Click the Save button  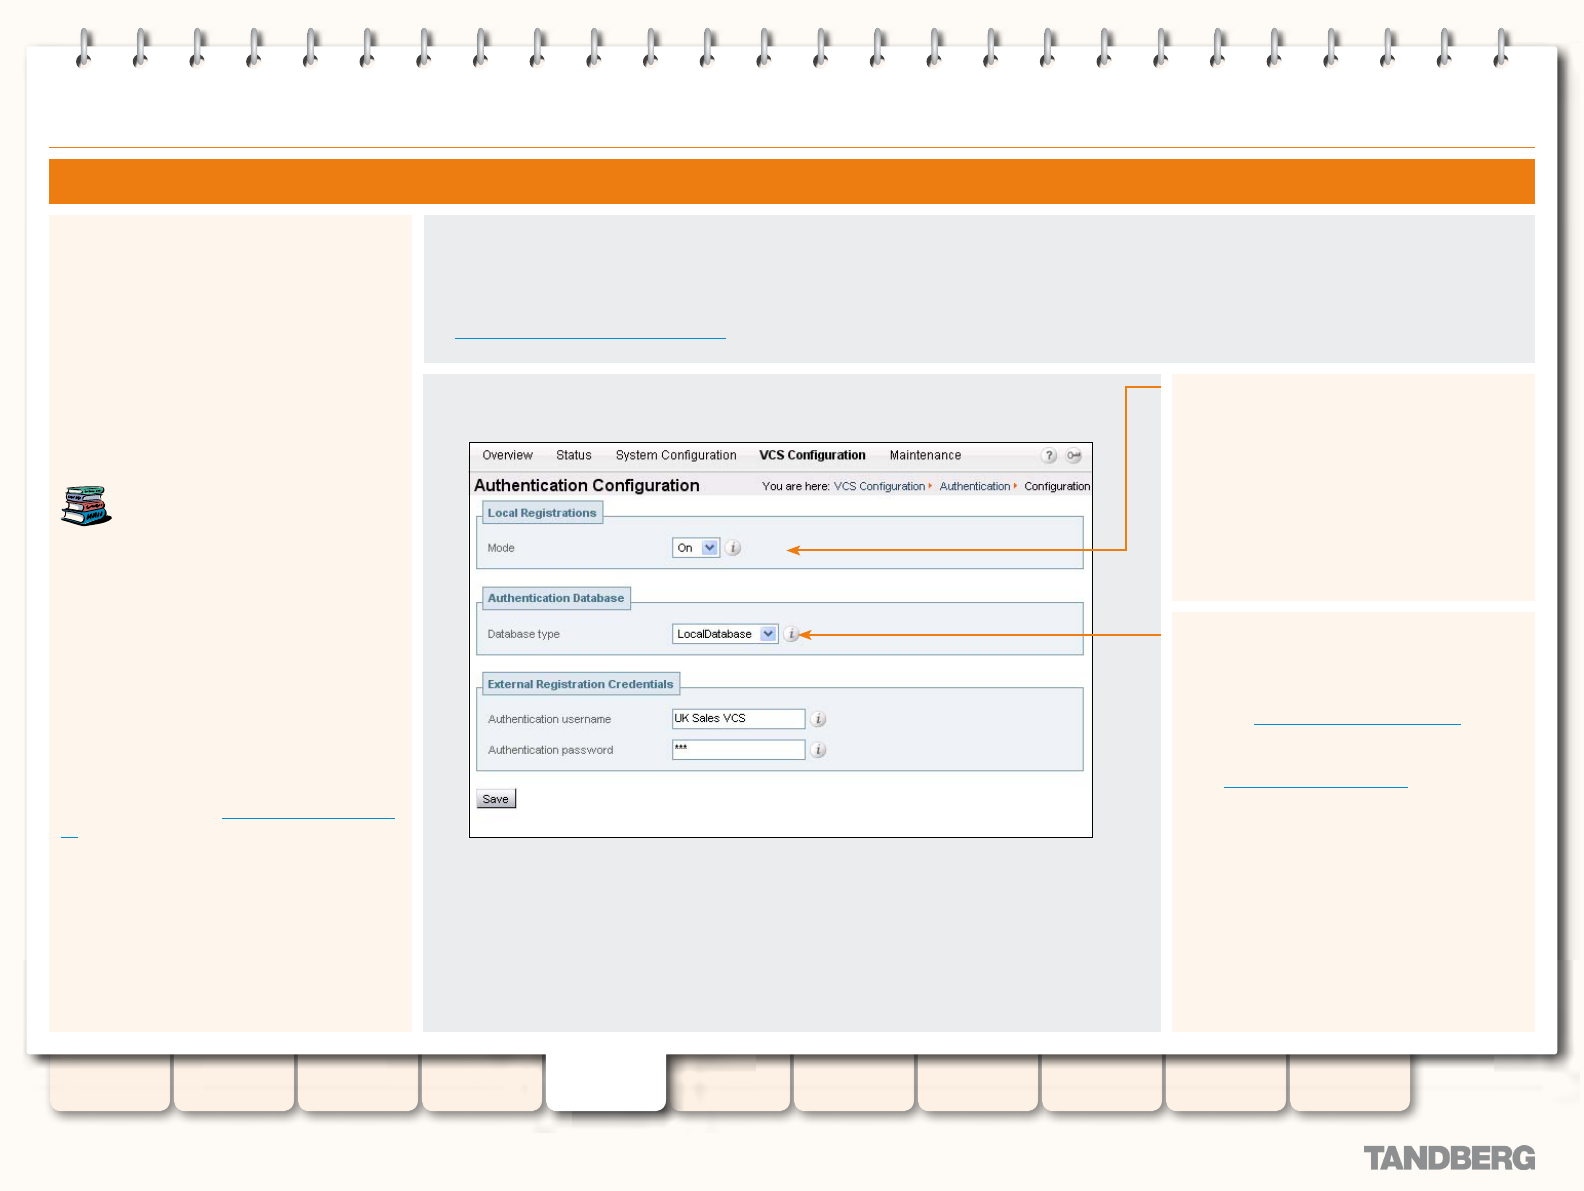click(x=496, y=799)
